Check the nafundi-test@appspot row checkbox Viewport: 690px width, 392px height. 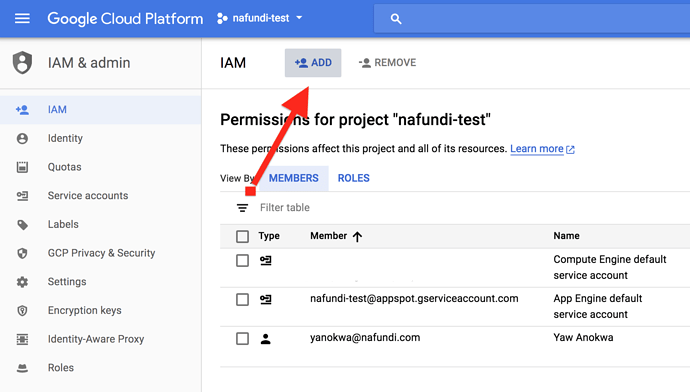pyautogui.click(x=242, y=300)
